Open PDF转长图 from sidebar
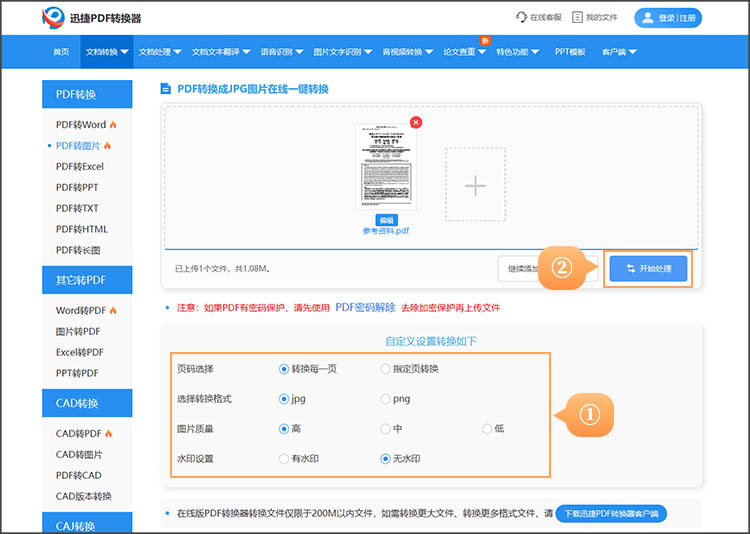 [x=78, y=250]
